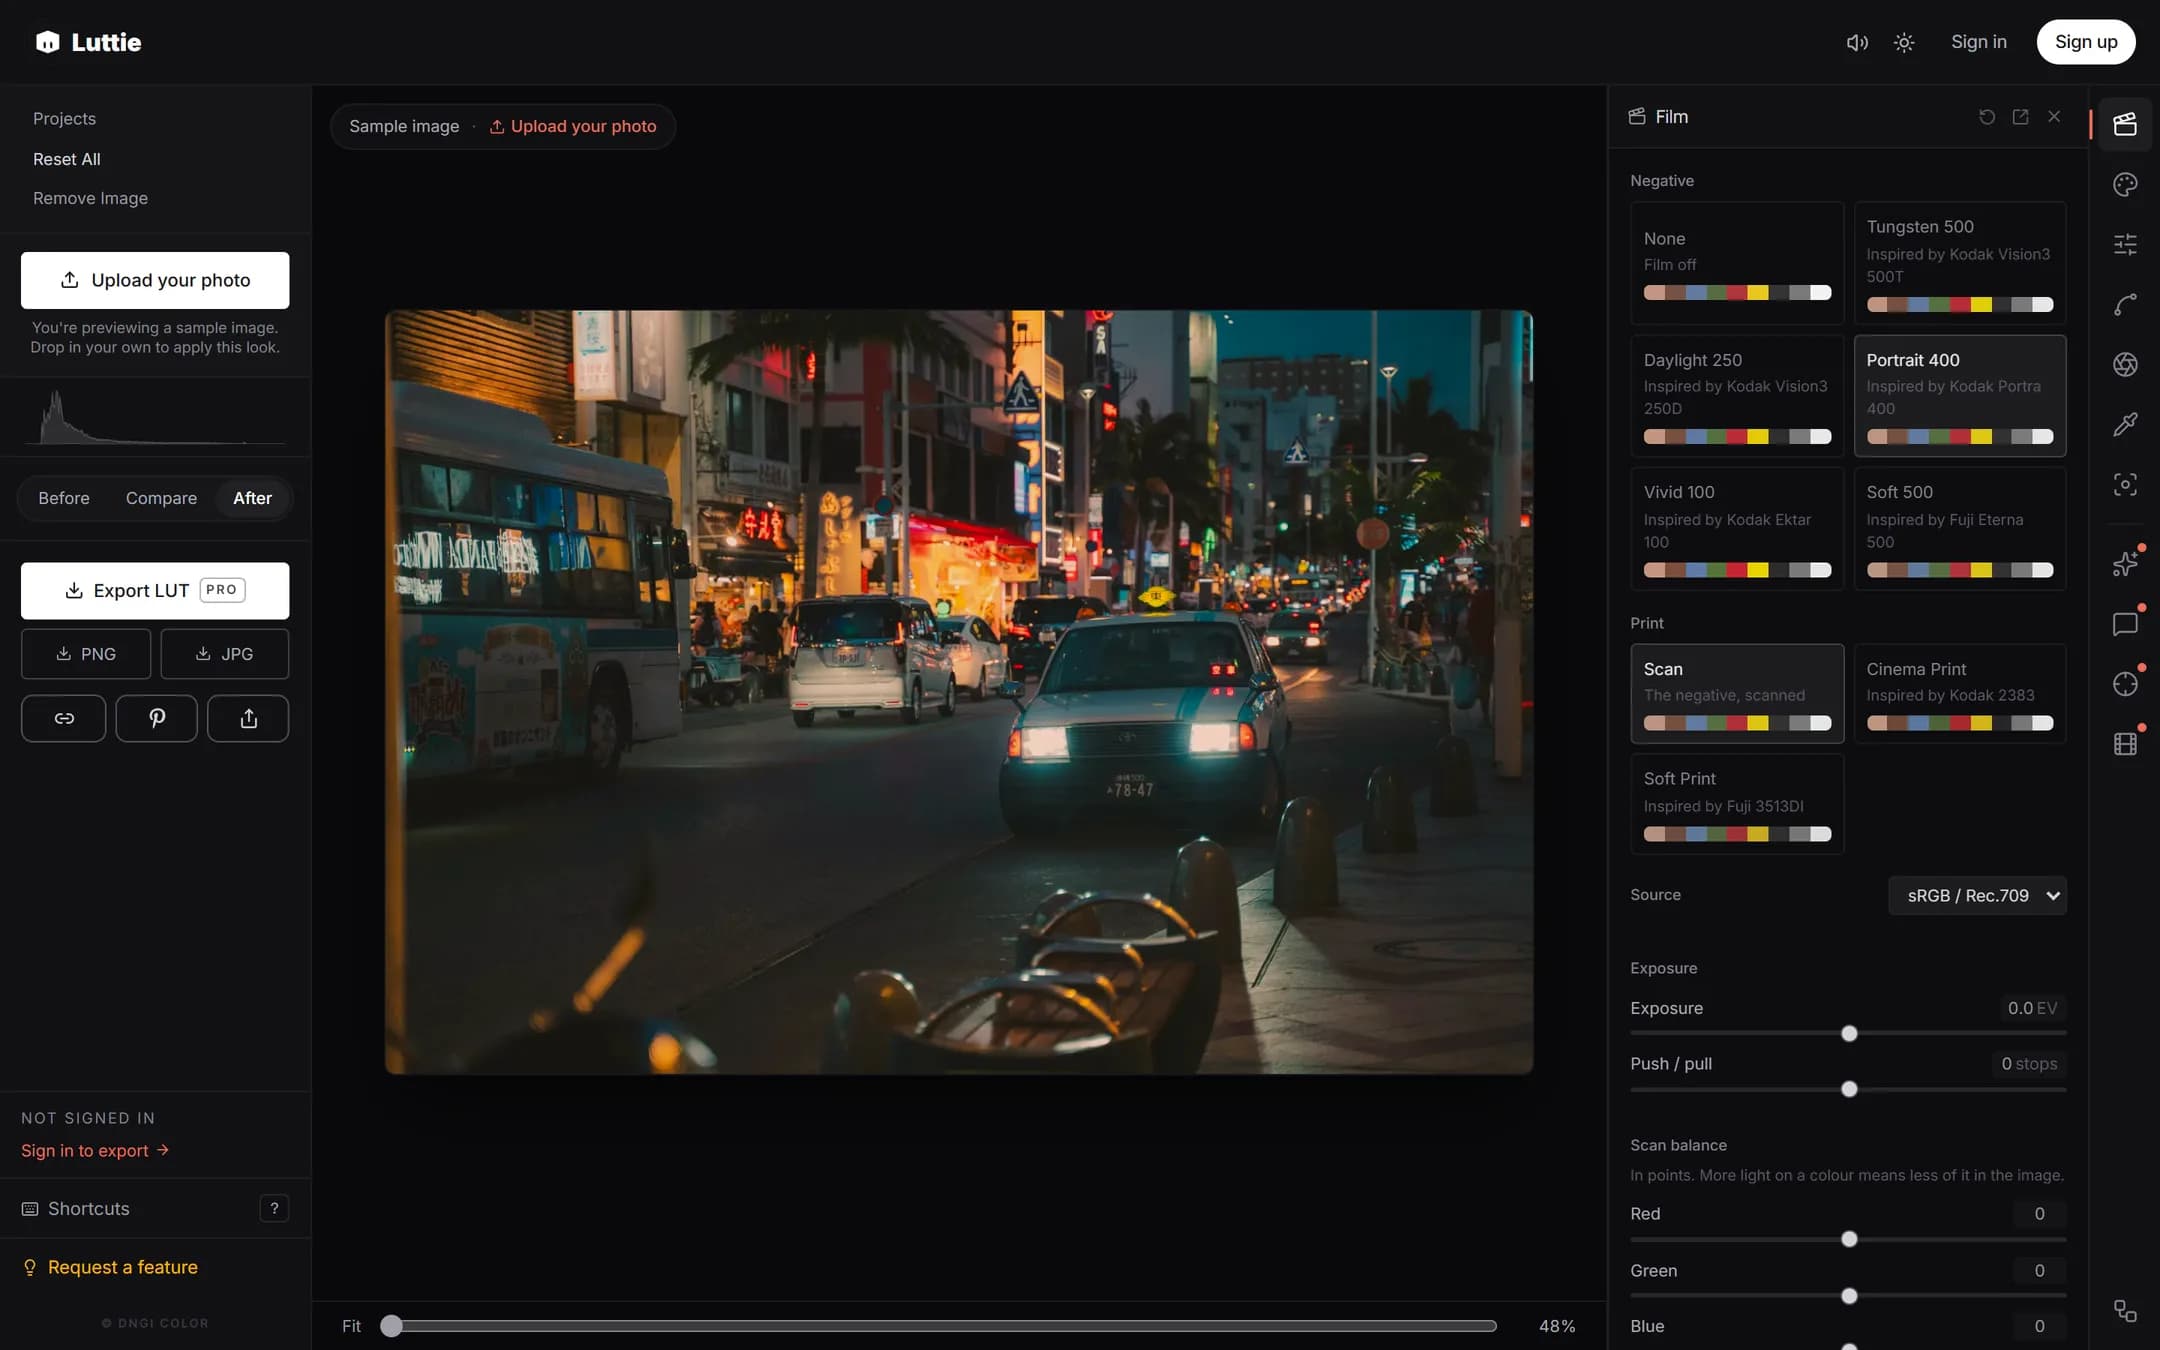Toggle sound with the speaker icon
This screenshot has height=1350, width=2160.
(1857, 42)
